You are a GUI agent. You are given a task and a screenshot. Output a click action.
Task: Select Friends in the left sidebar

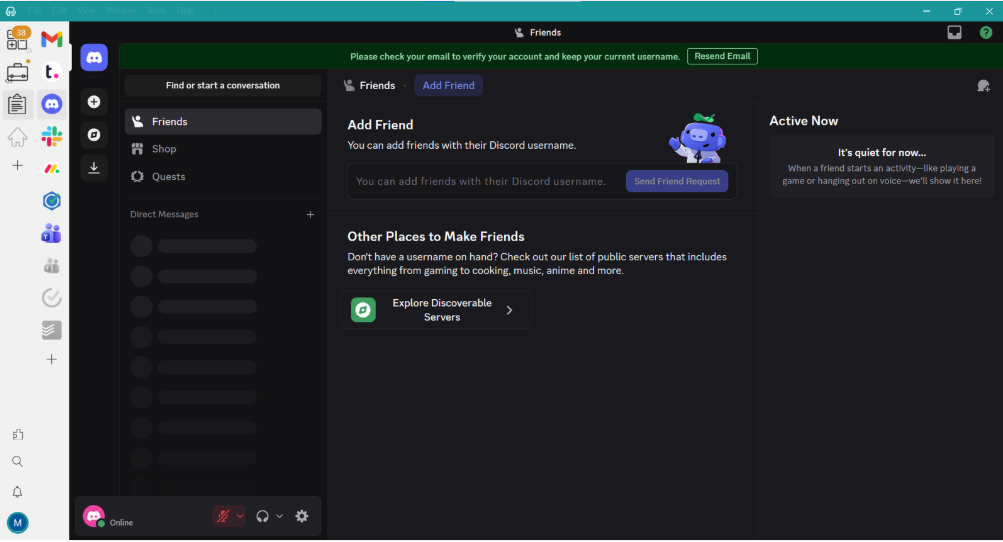coord(223,122)
